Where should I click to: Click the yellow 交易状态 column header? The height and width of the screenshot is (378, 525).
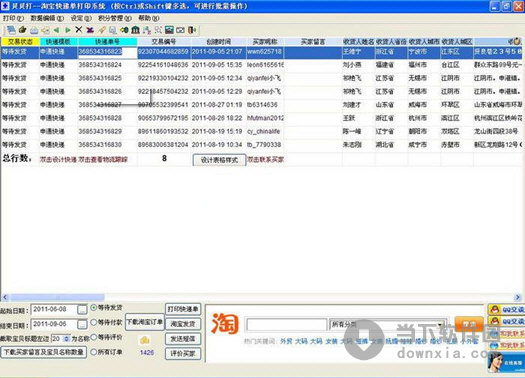(20, 42)
